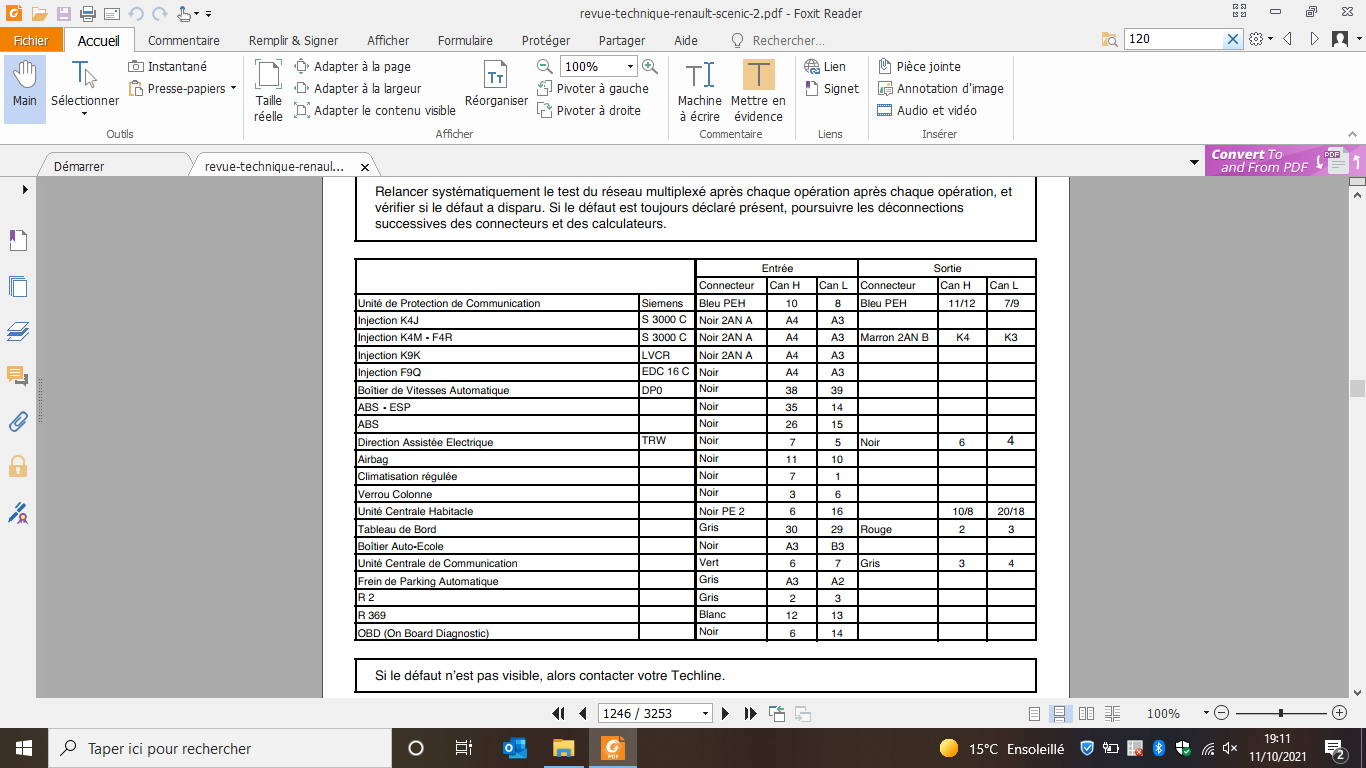Rotate view with Pivoter à gauche
Viewport: 1366px width, 768px height.
point(593,88)
